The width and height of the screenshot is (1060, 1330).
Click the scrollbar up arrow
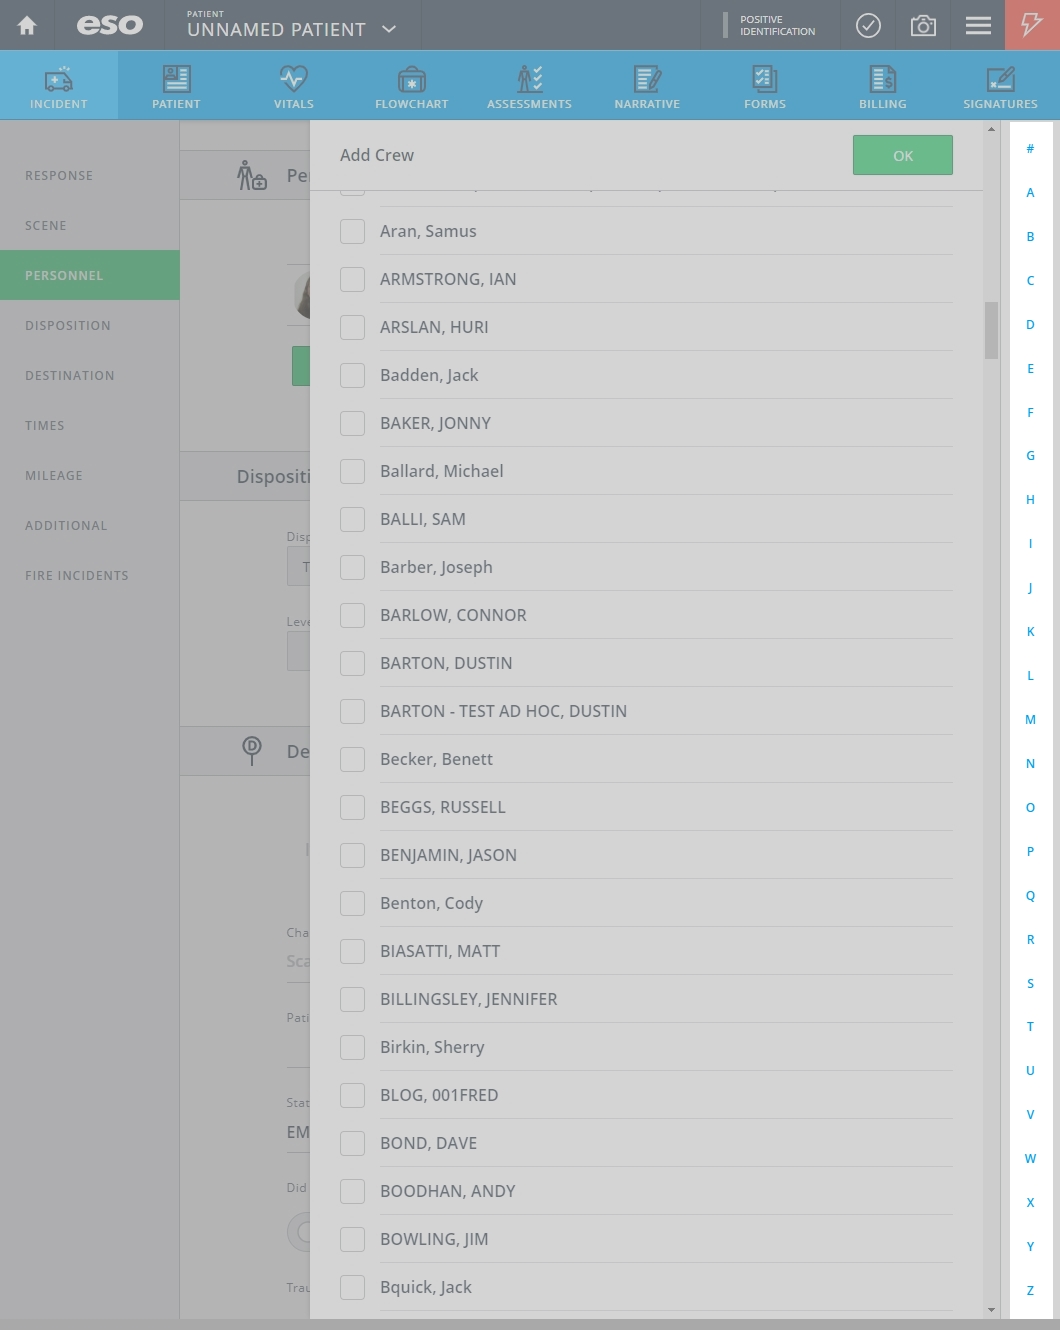pyautogui.click(x=991, y=129)
